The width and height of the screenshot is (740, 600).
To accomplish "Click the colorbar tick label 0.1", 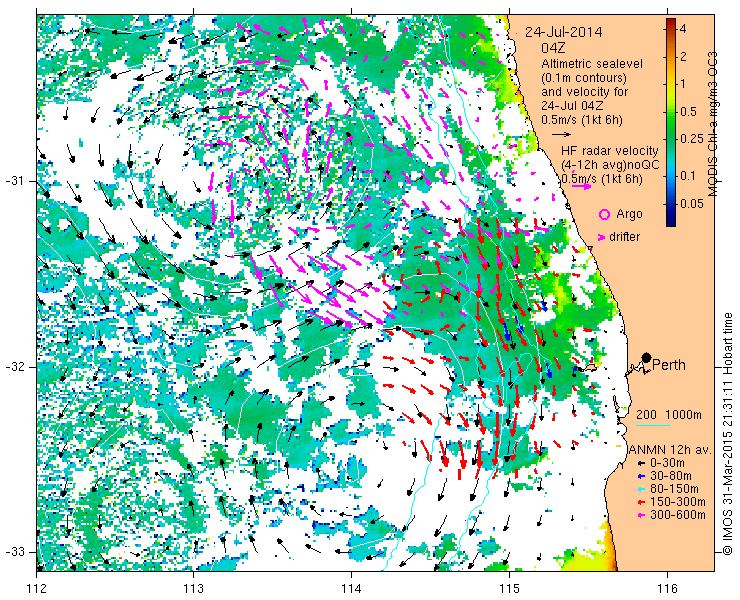I will (690, 176).
